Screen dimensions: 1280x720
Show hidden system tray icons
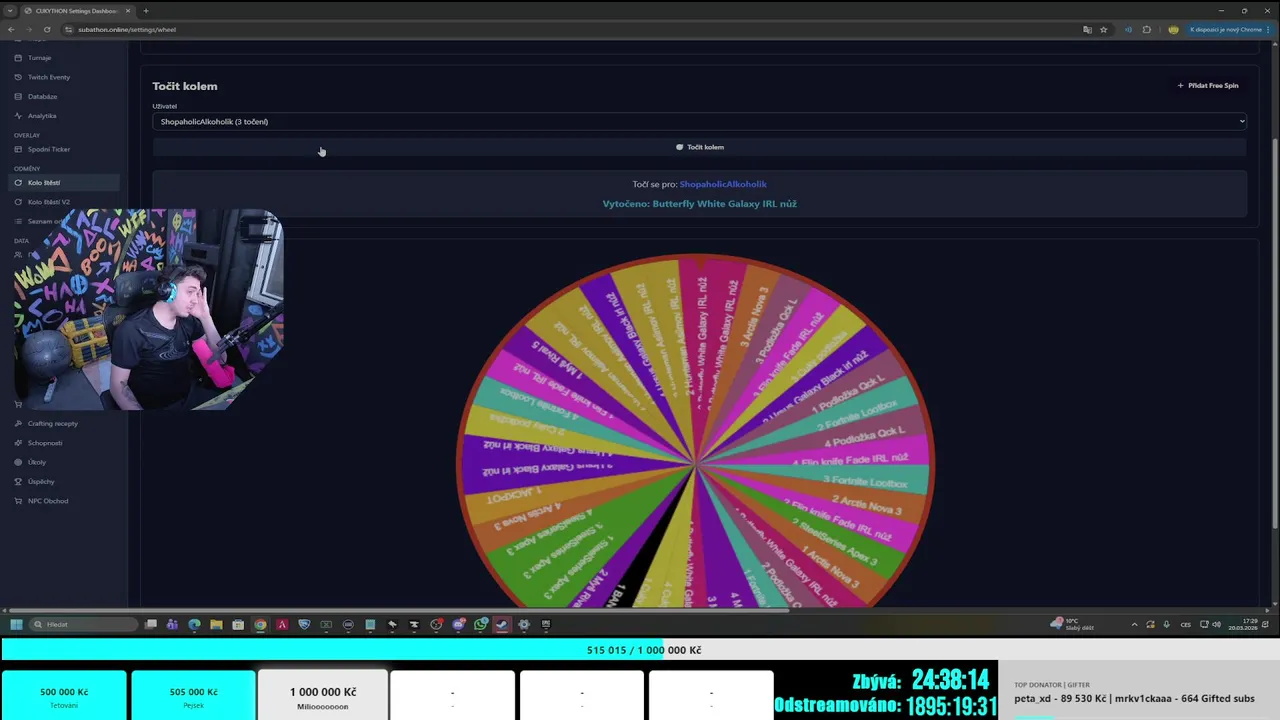point(1134,624)
